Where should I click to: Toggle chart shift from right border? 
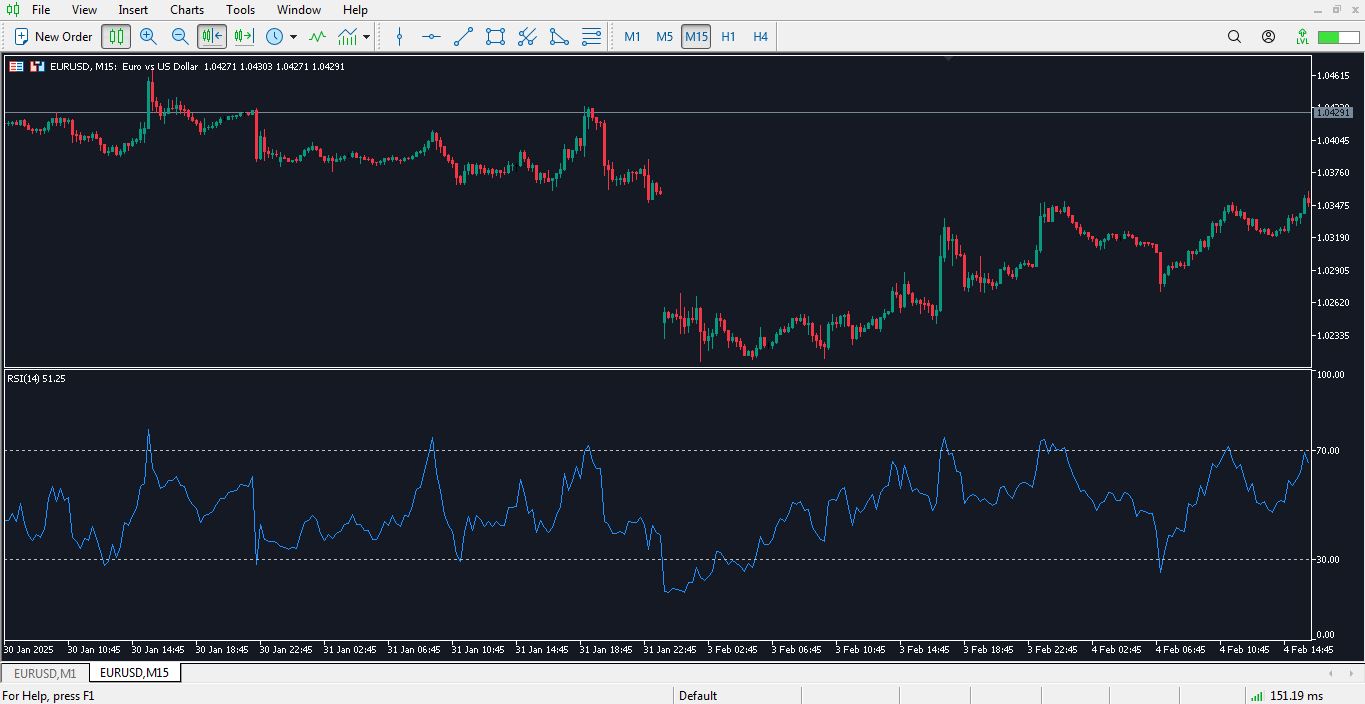pyautogui.click(x=212, y=37)
